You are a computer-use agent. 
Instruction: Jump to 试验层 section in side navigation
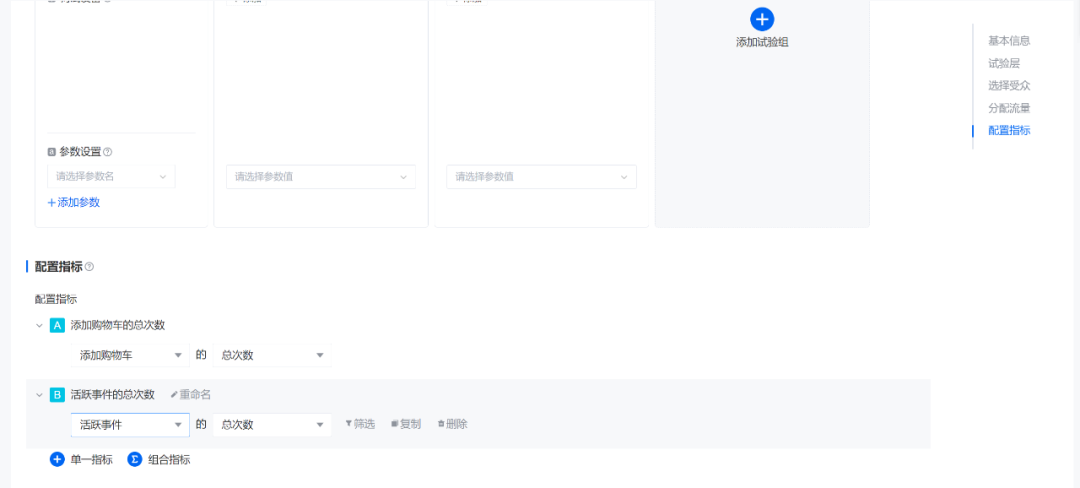click(x=1004, y=63)
